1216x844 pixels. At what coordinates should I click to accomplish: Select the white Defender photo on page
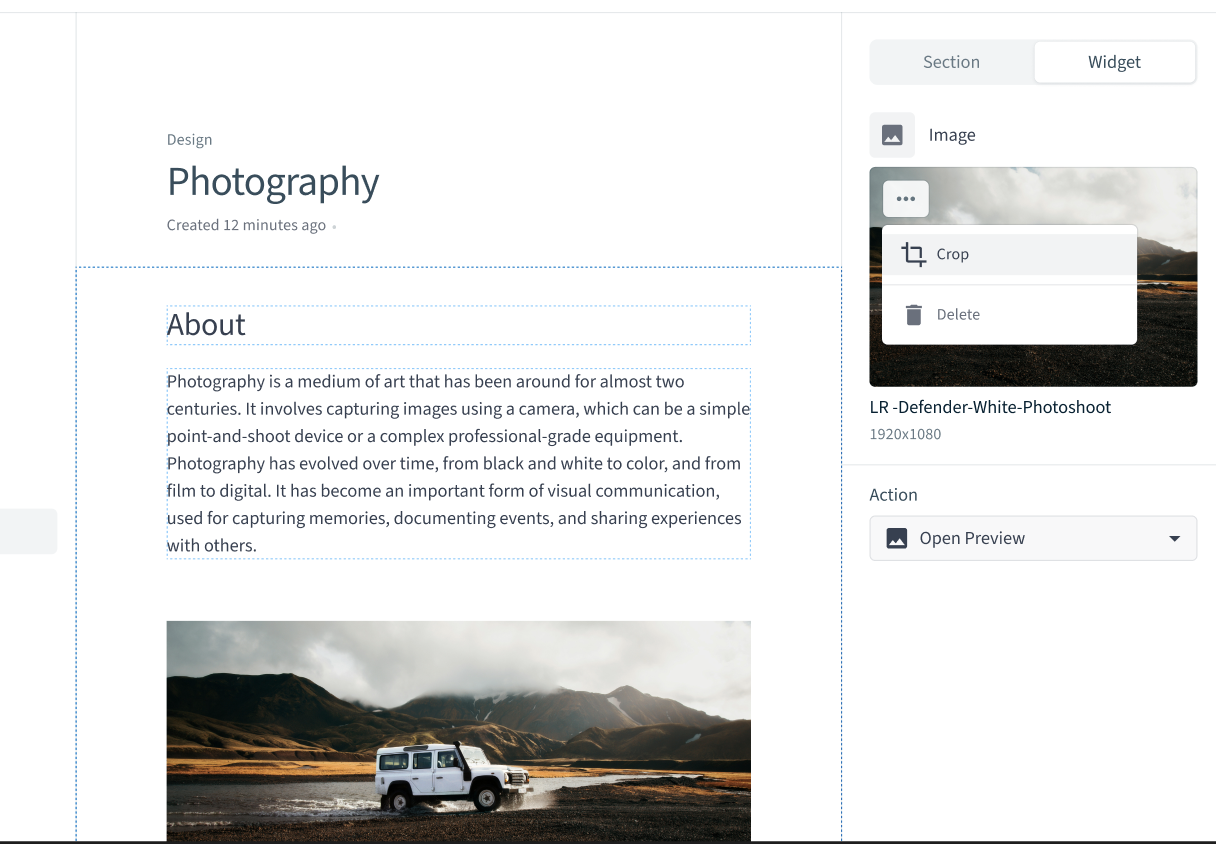pyautogui.click(x=458, y=731)
